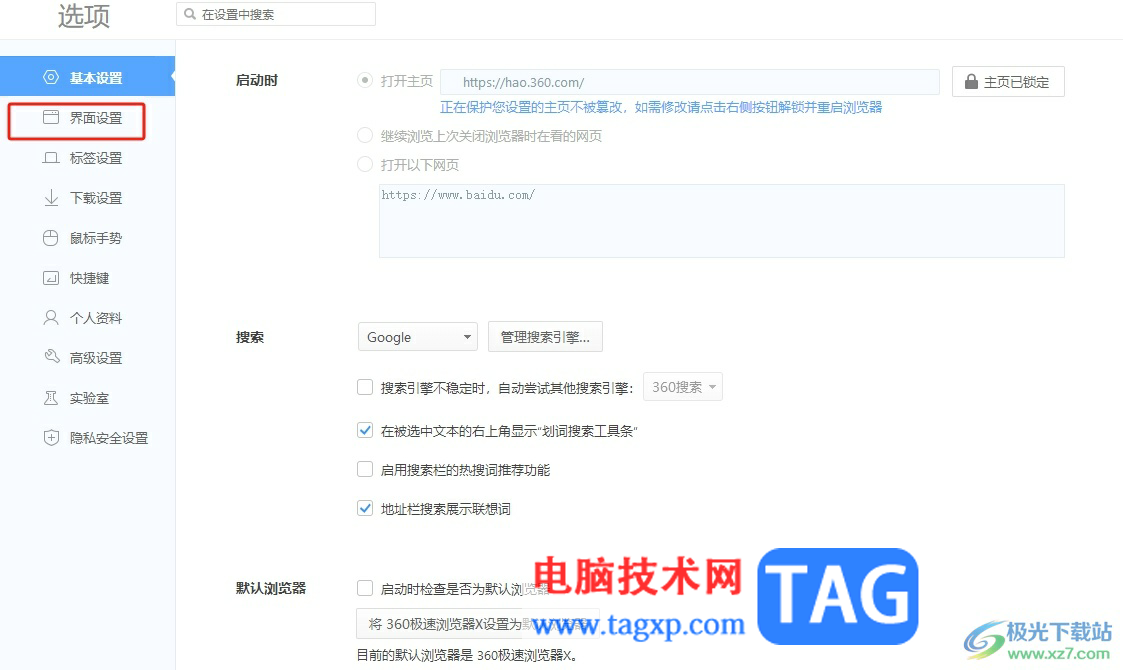Click the 在设置中搜索 search field
Screen dimensions: 1123x670
point(276,14)
